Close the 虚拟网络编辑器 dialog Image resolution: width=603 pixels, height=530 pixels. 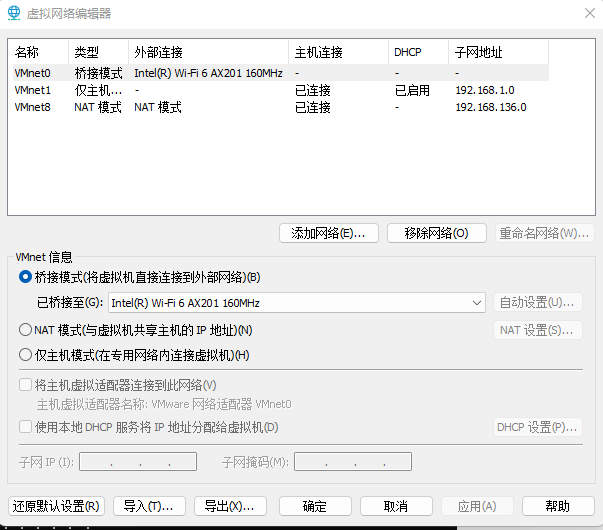(590, 13)
